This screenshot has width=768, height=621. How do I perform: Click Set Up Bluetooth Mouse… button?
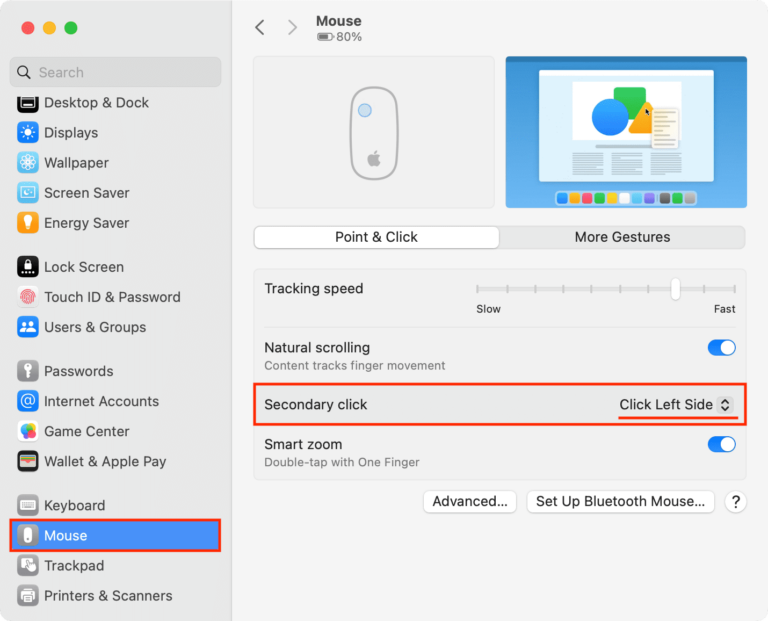pos(621,502)
